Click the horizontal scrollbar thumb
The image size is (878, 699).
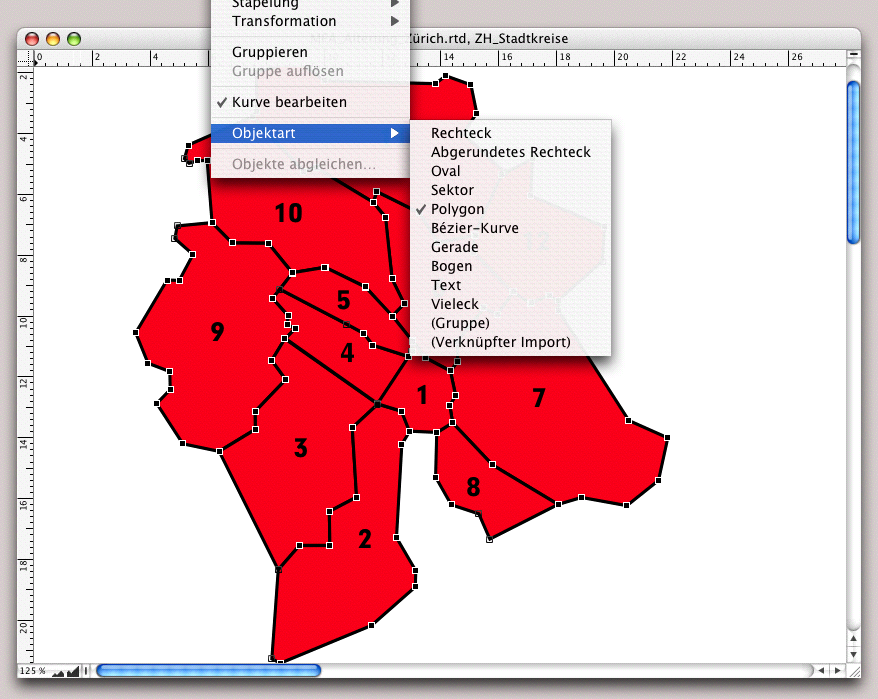point(208,670)
